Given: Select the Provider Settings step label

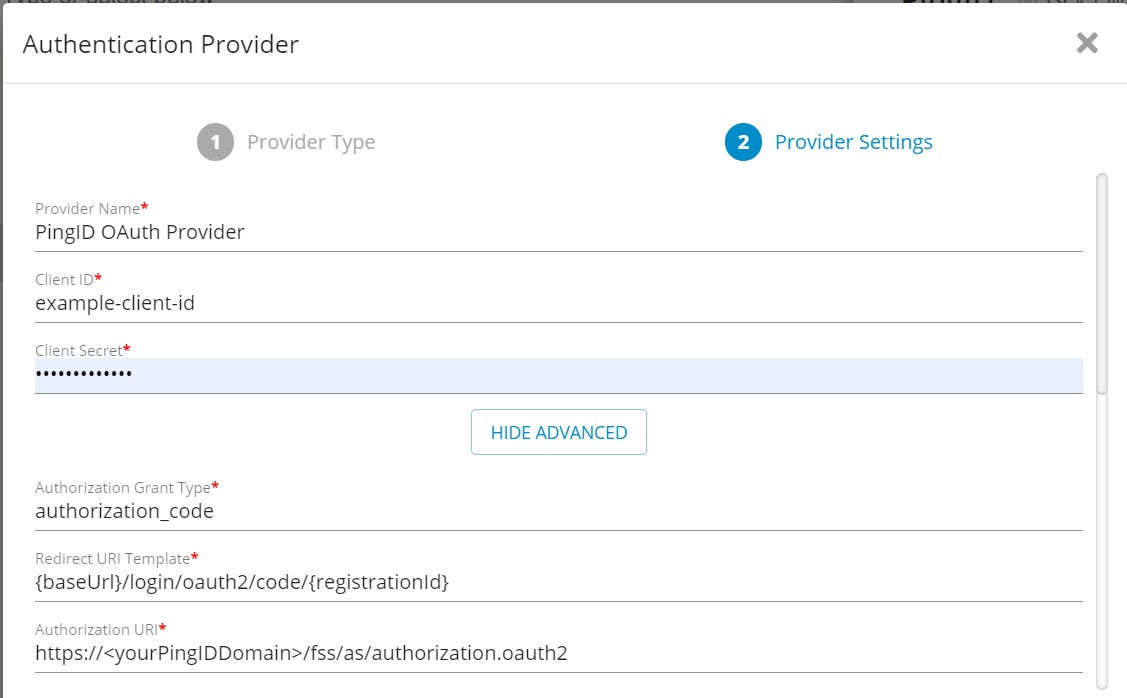Looking at the screenshot, I should pos(853,142).
